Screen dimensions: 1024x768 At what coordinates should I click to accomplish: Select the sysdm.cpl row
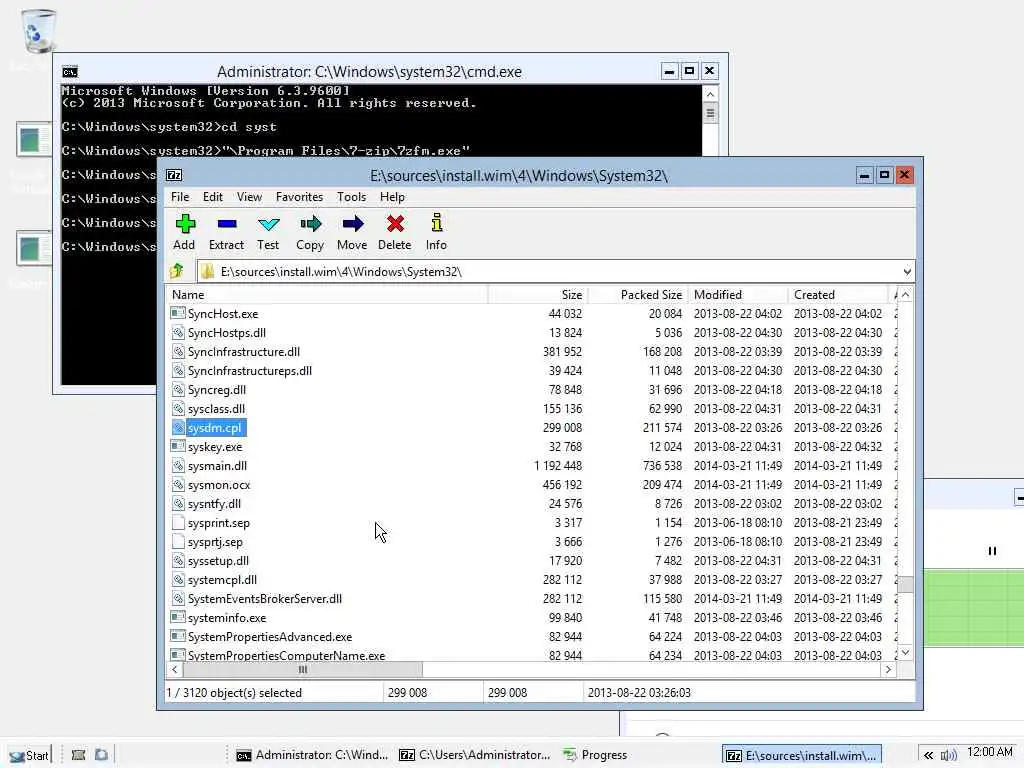[x=532, y=428]
